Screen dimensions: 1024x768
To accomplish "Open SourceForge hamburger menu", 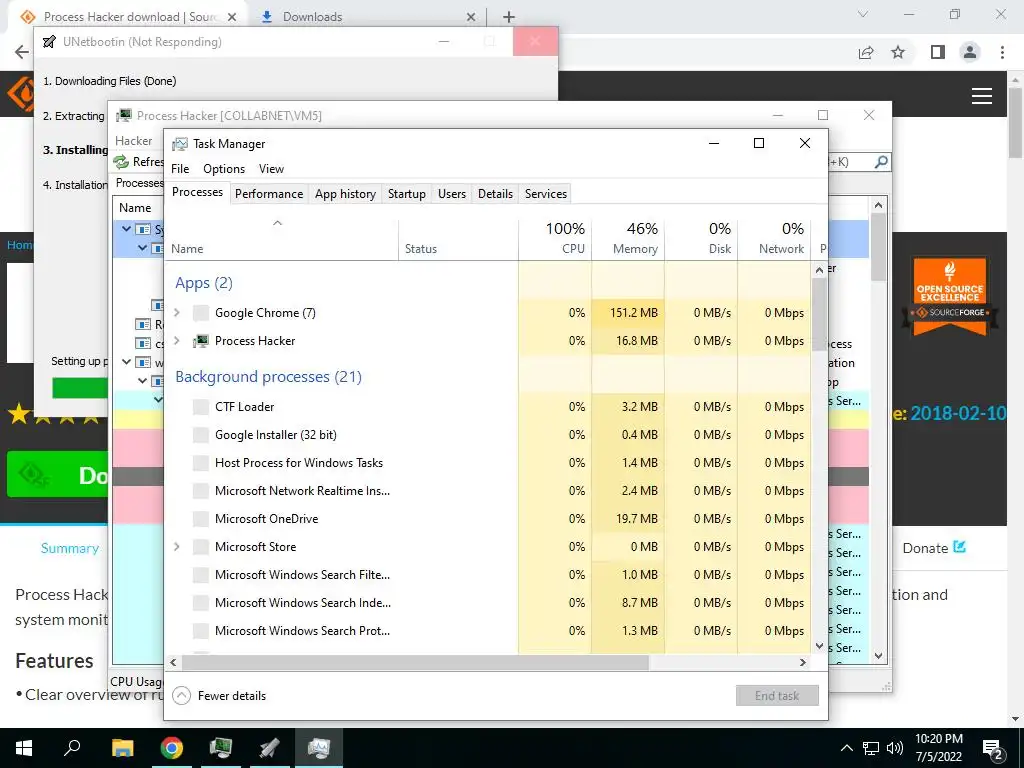I will coord(982,96).
